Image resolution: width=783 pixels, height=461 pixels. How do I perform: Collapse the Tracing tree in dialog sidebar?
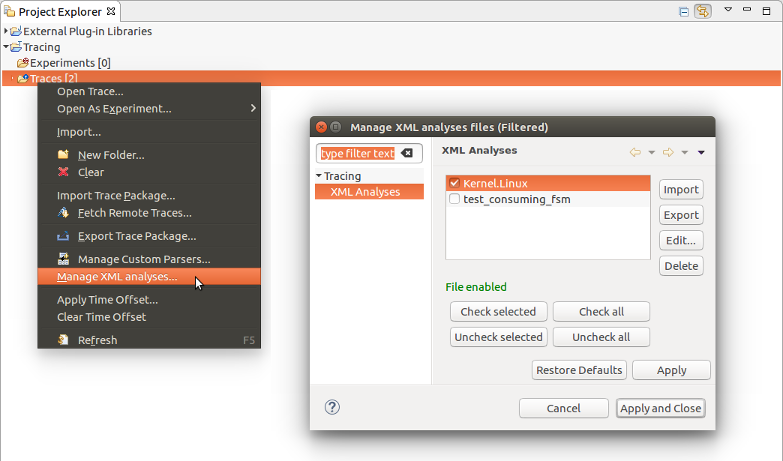click(x=318, y=176)
